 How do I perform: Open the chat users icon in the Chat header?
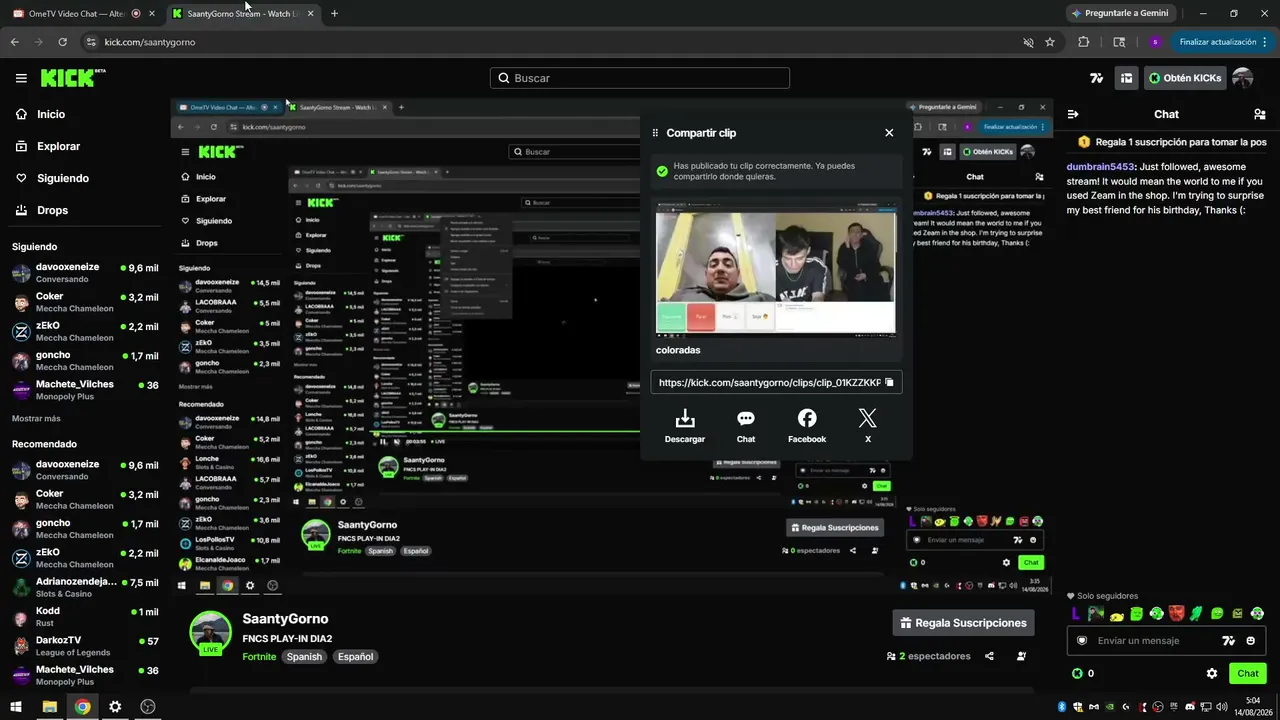tap(1259, 114)
